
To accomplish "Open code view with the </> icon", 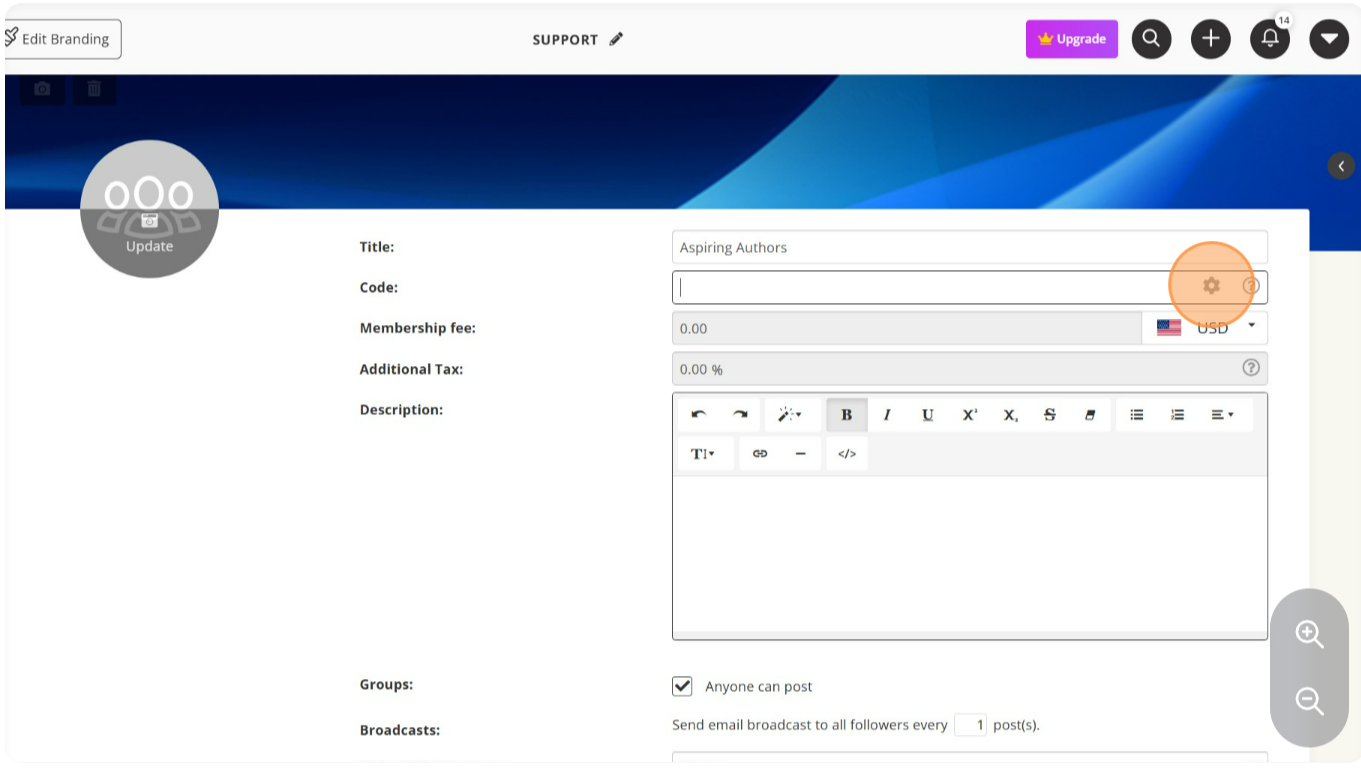I will pyautogui.click(x=846, y=454).
